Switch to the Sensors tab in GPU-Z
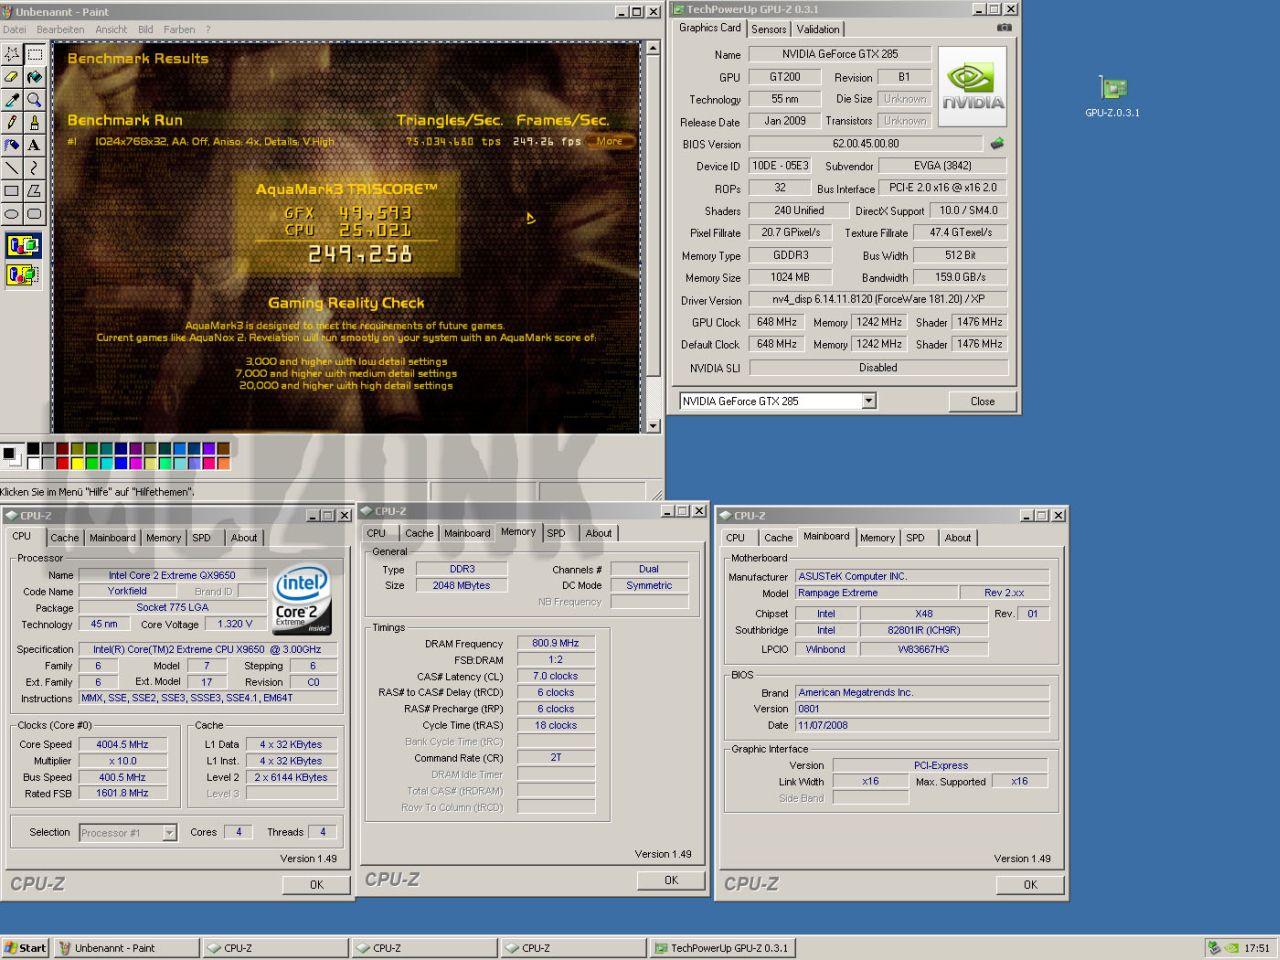1280x960 pixels. (768, 29)
